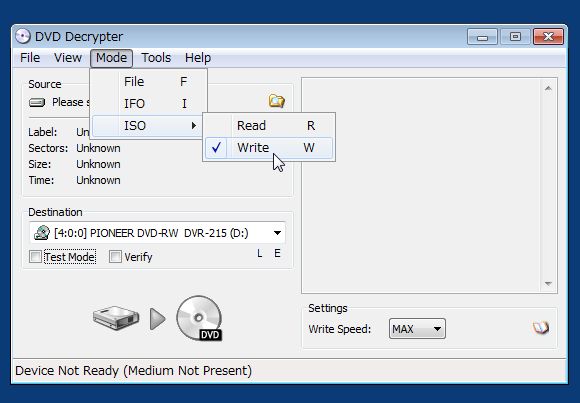Screen dimensions: 580x403
Task: Expand the ISO submenu arrow
Action: [193, 125]
